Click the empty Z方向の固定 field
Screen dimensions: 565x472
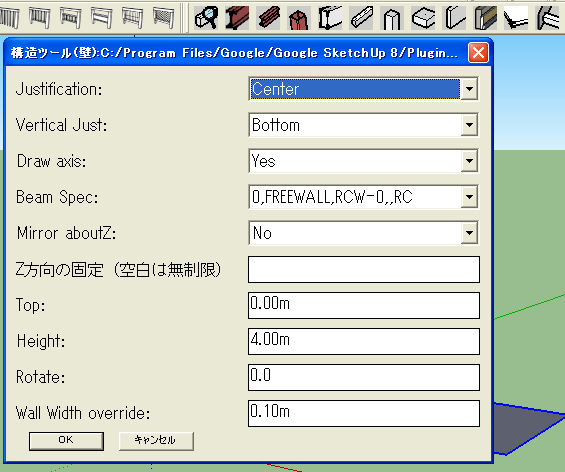[364, 269]
